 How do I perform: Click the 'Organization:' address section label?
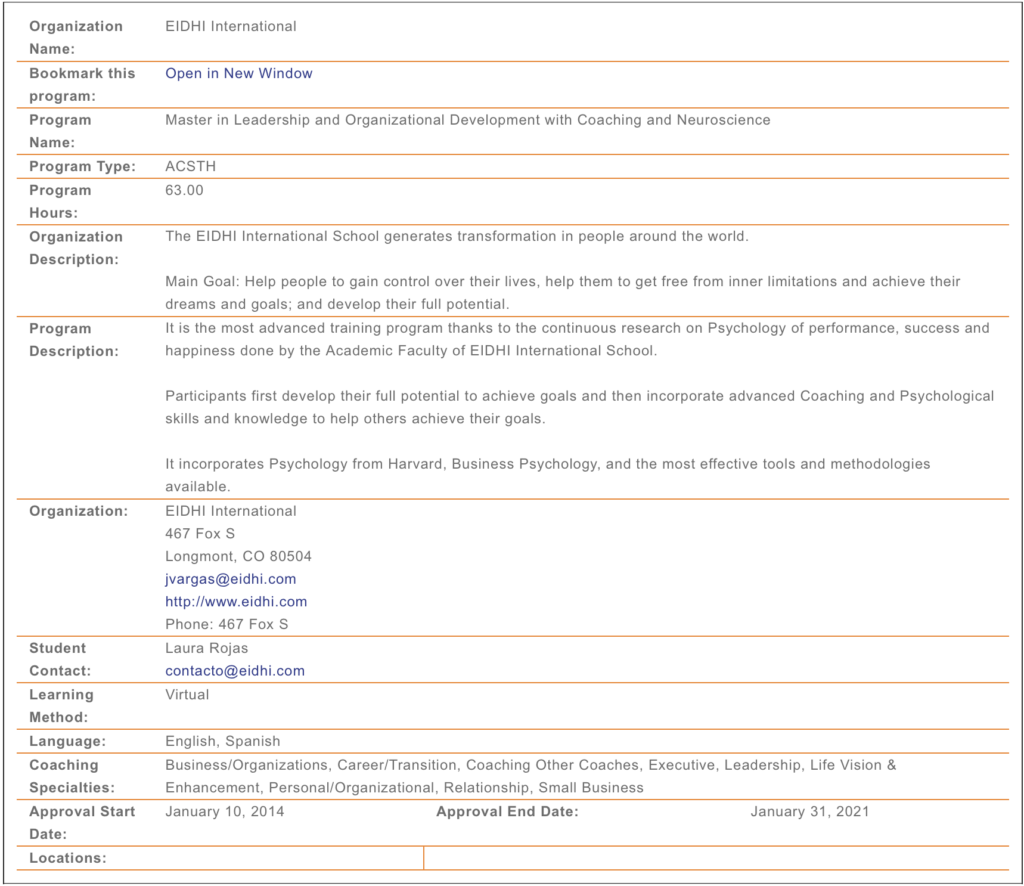[78, 511]
